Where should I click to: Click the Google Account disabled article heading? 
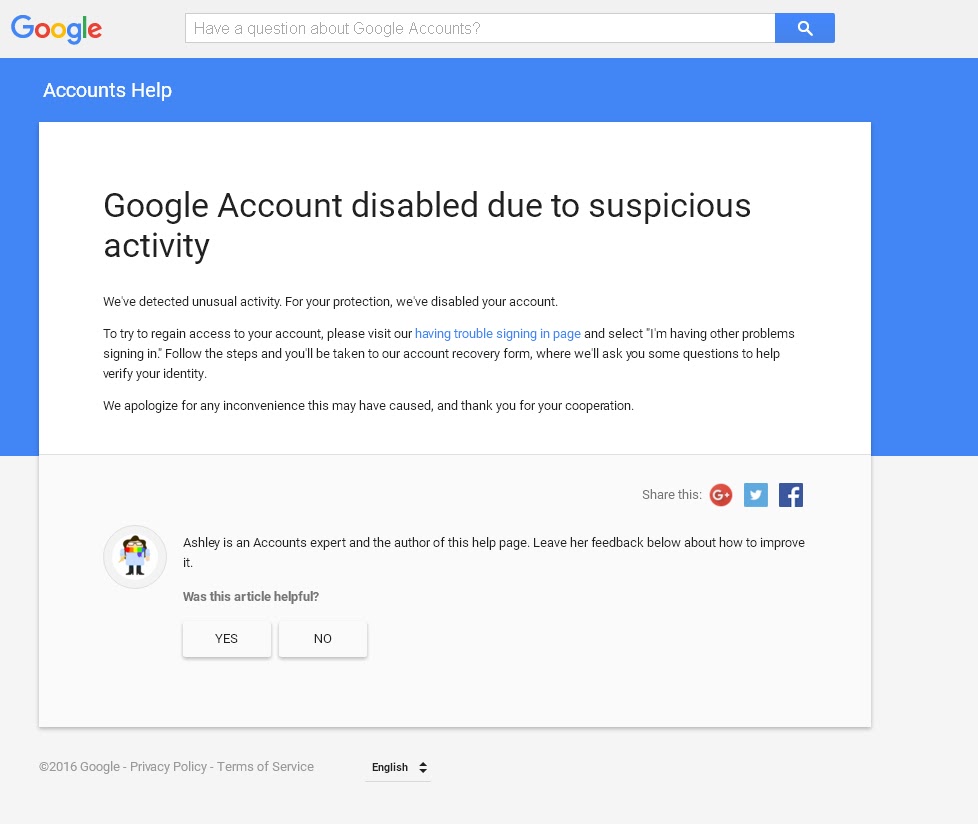427,225
